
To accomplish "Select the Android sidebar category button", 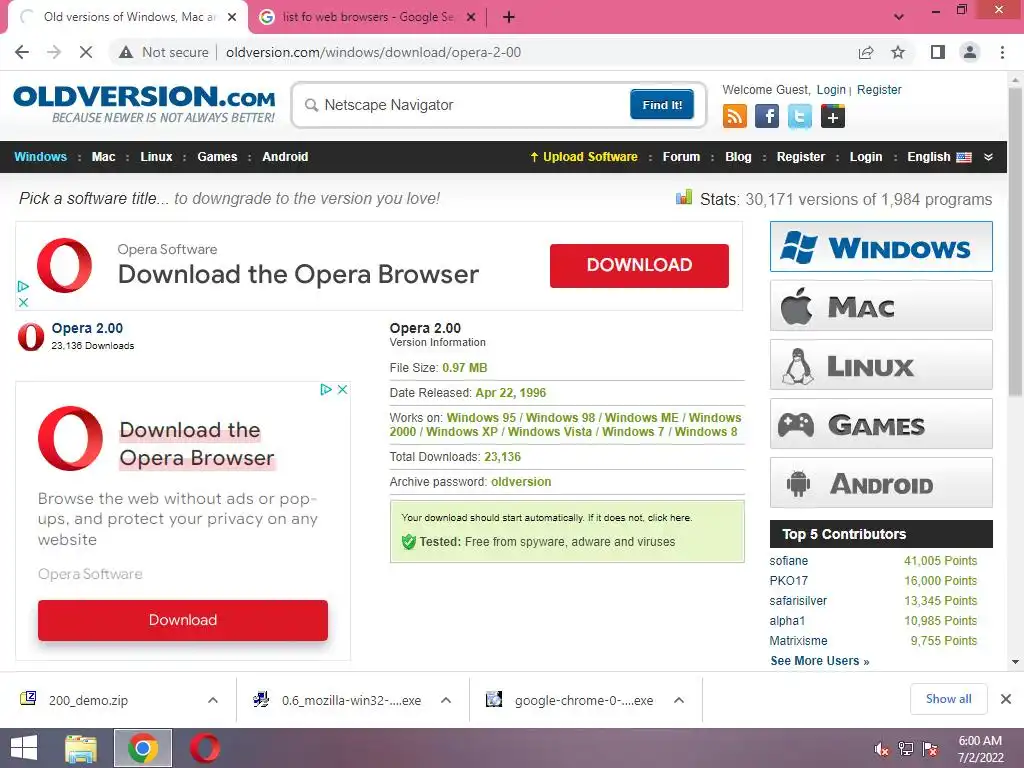I will tap(881, 483).
